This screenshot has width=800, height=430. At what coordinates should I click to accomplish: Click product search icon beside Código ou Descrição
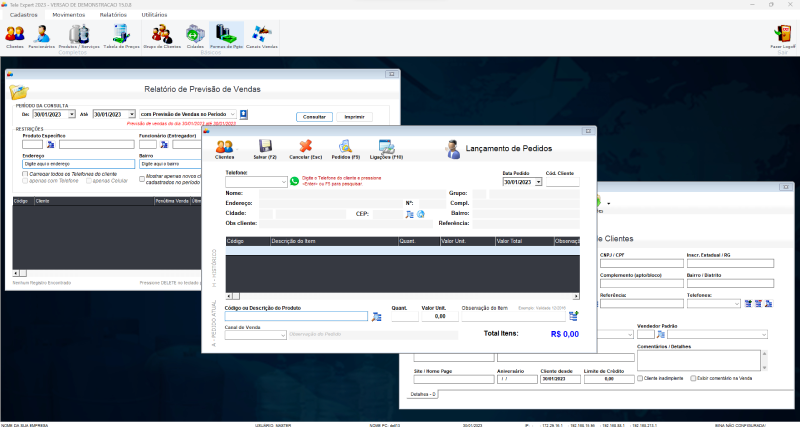pos(377,317)
